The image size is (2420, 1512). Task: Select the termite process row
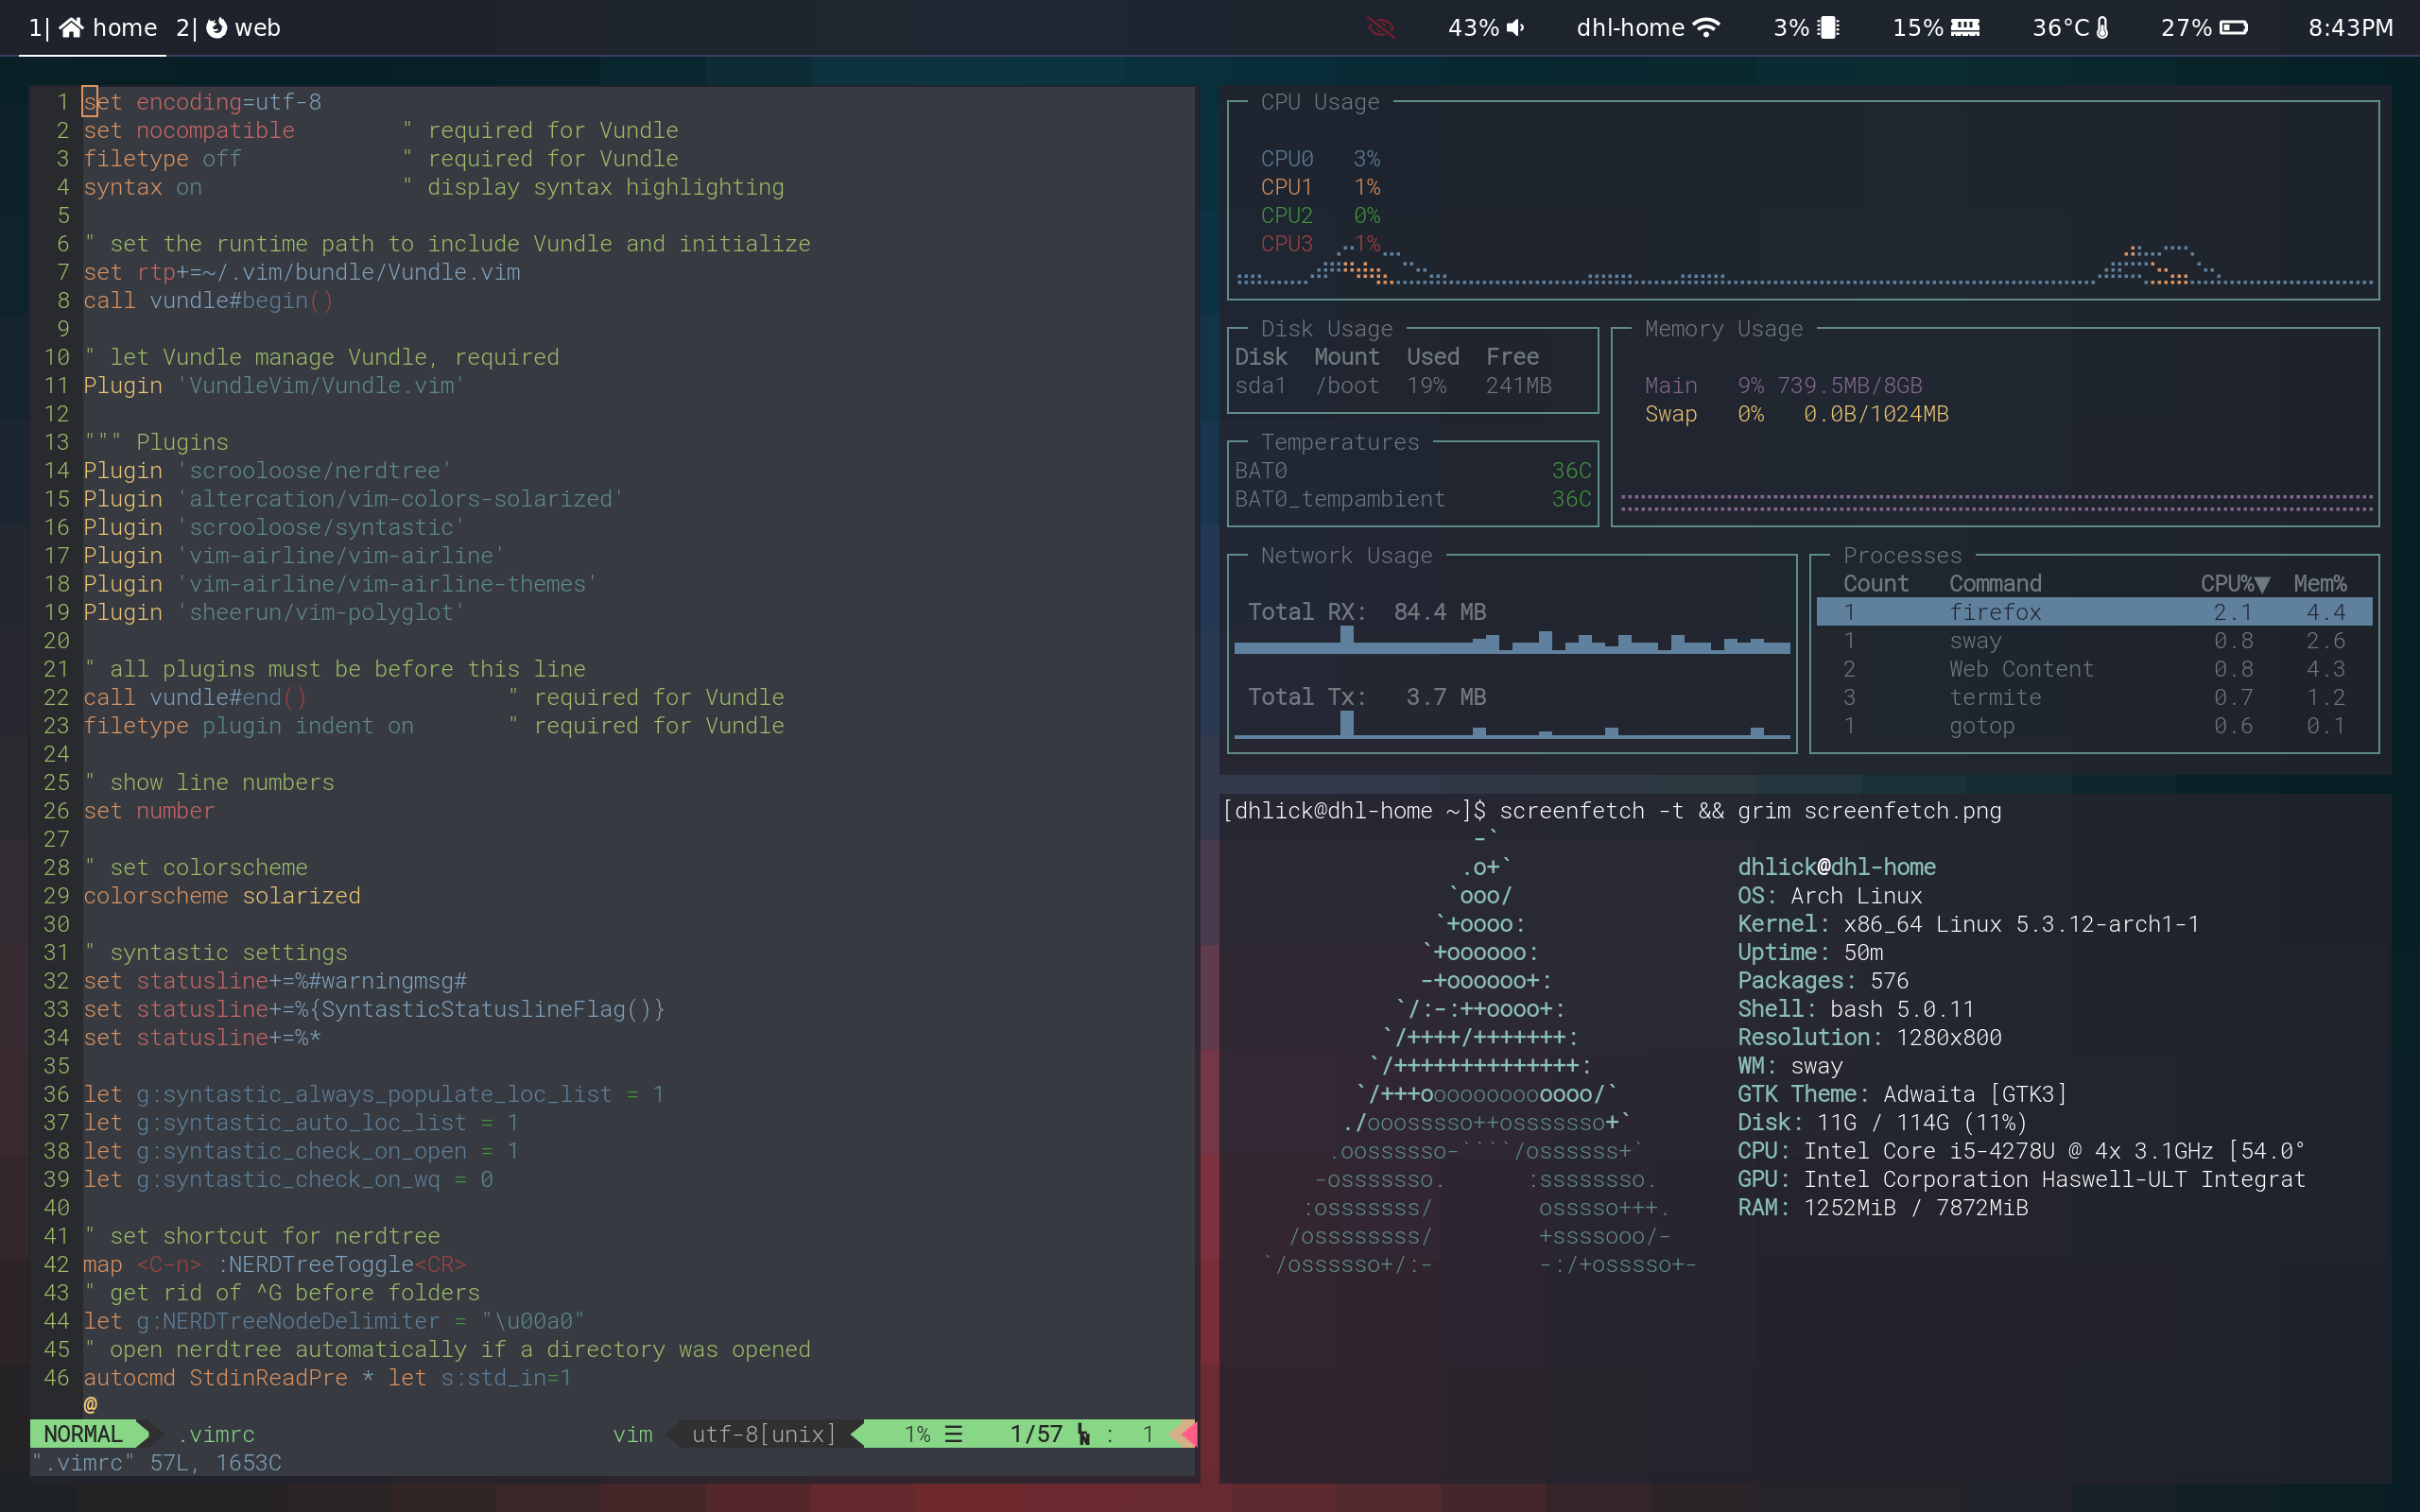tap(2094, 697)
